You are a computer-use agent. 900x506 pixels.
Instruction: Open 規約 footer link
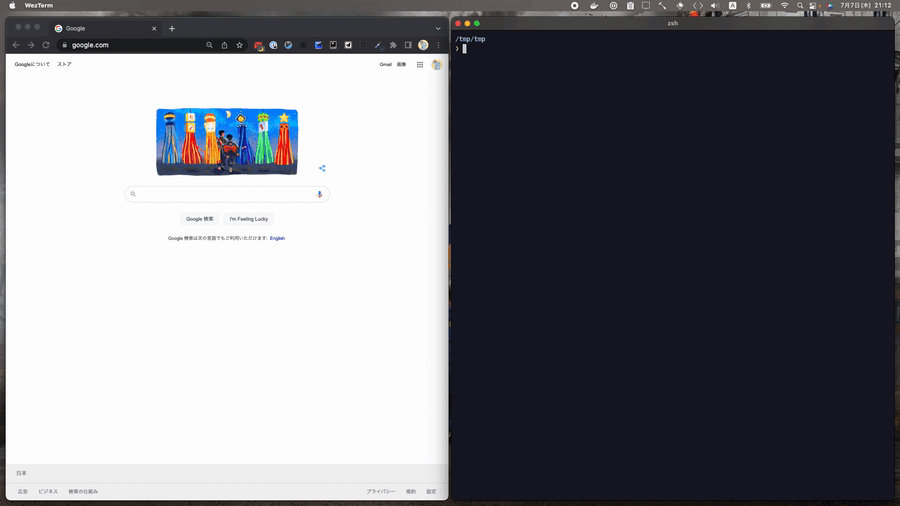(411, 492)
